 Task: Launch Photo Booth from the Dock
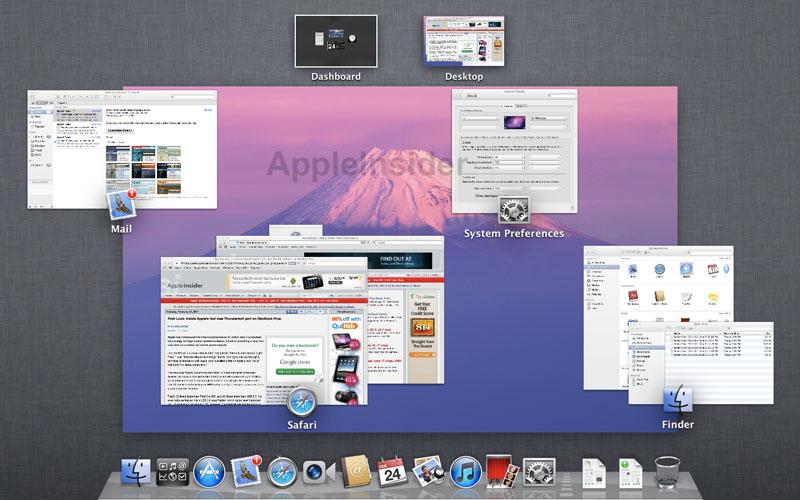pos(502,471)
